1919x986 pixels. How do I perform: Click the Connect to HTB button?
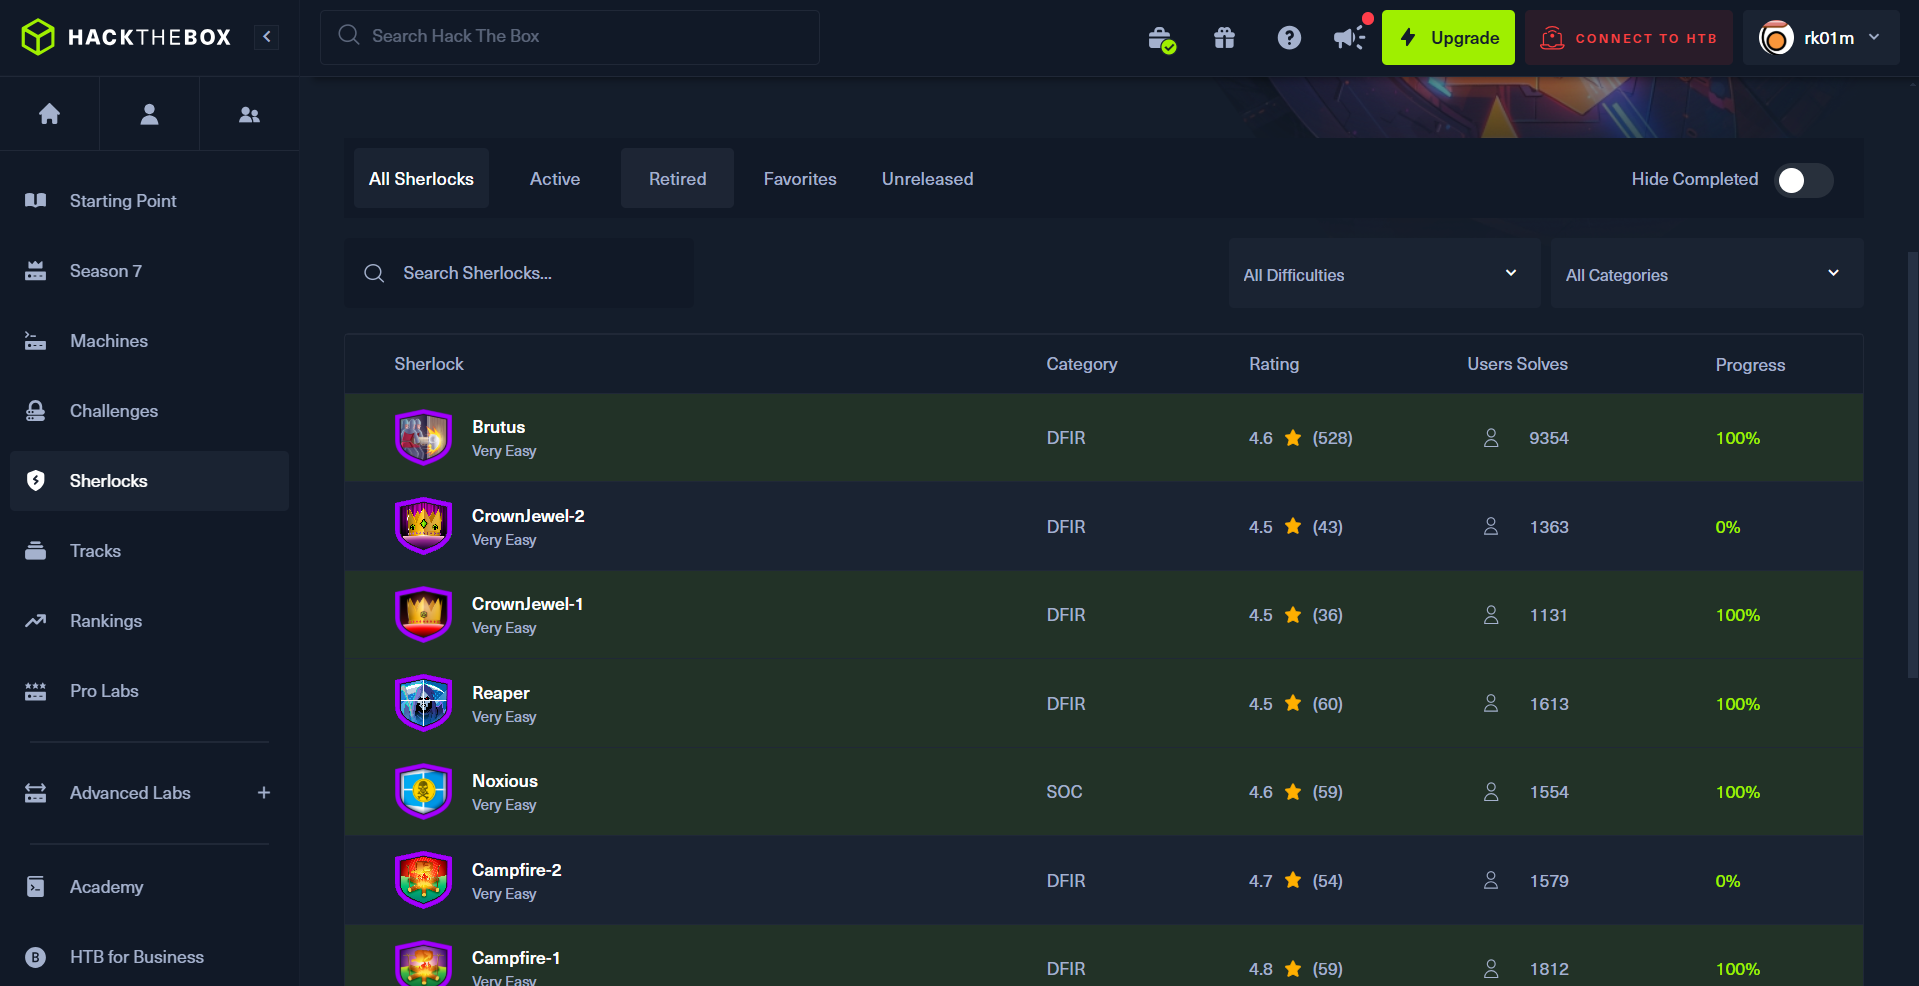1629,38
